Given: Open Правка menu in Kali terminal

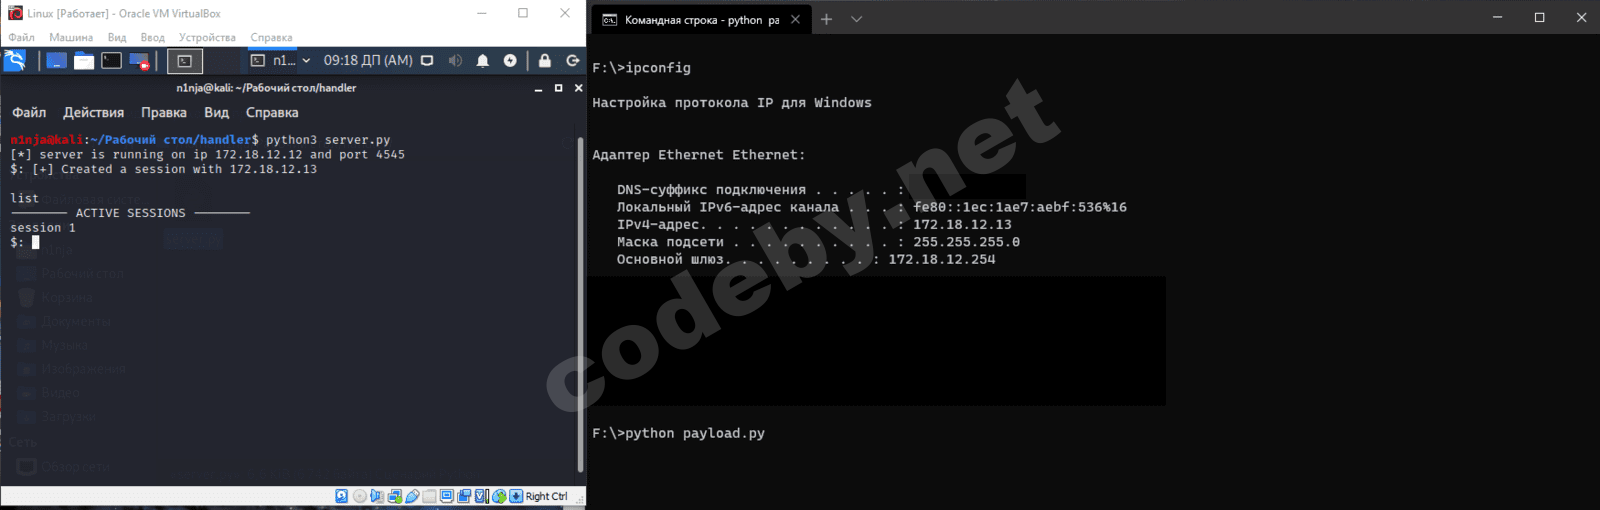Looking at the screenshot, I should point(164,113).
